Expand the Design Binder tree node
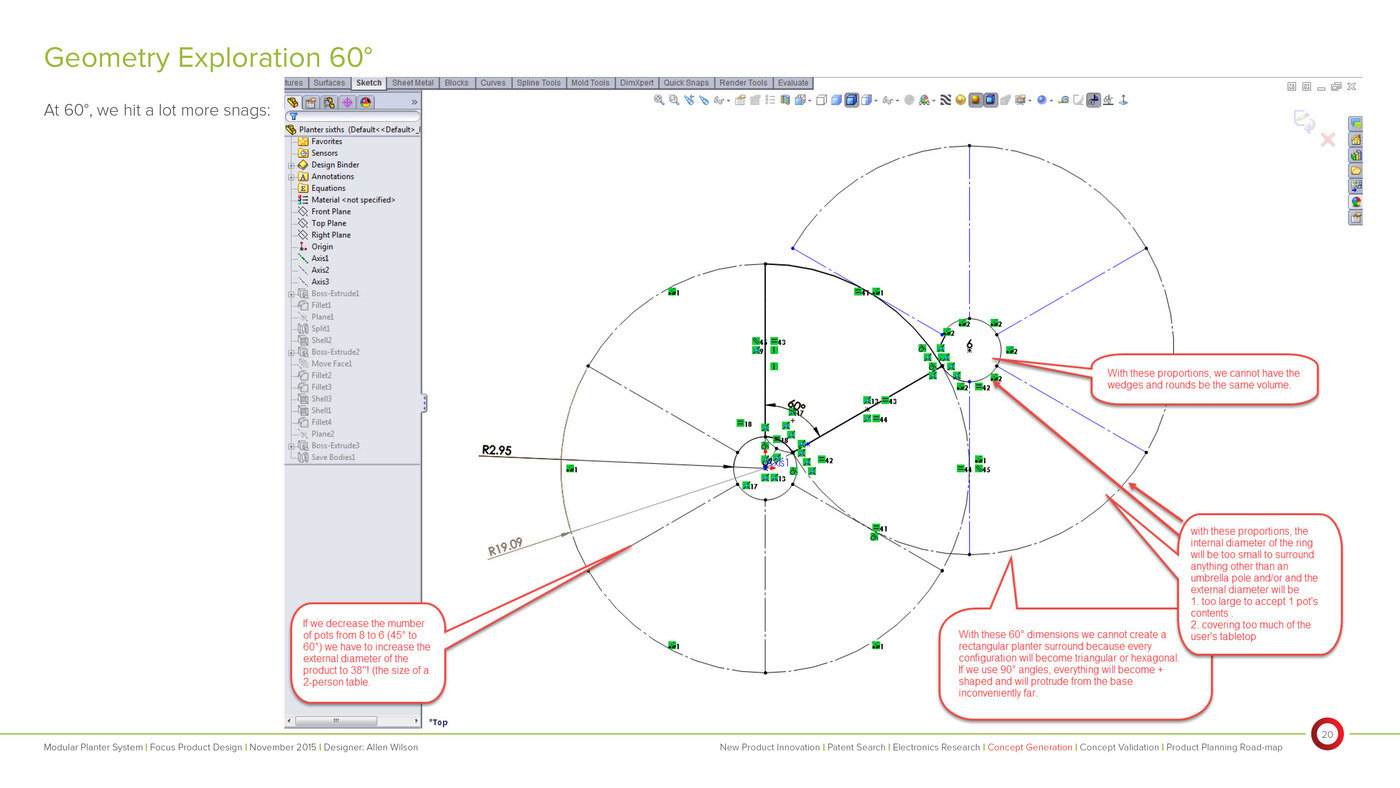The height and width of the screenshot is (788, 1400). (x=290, y=165)
